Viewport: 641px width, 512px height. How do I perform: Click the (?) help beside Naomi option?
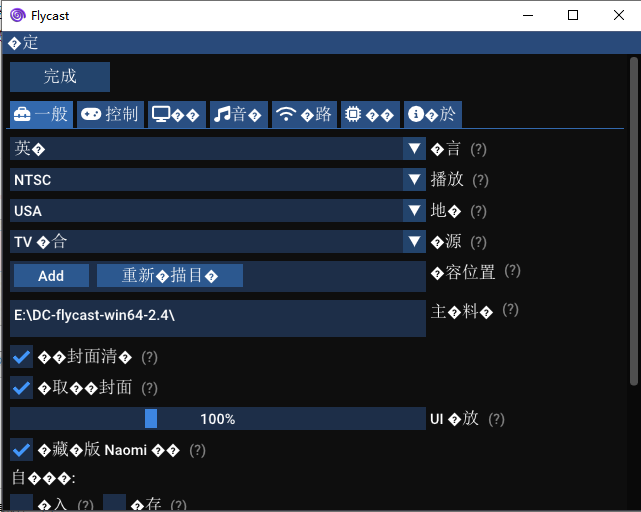pyautogui.click(x=197, y=451)
